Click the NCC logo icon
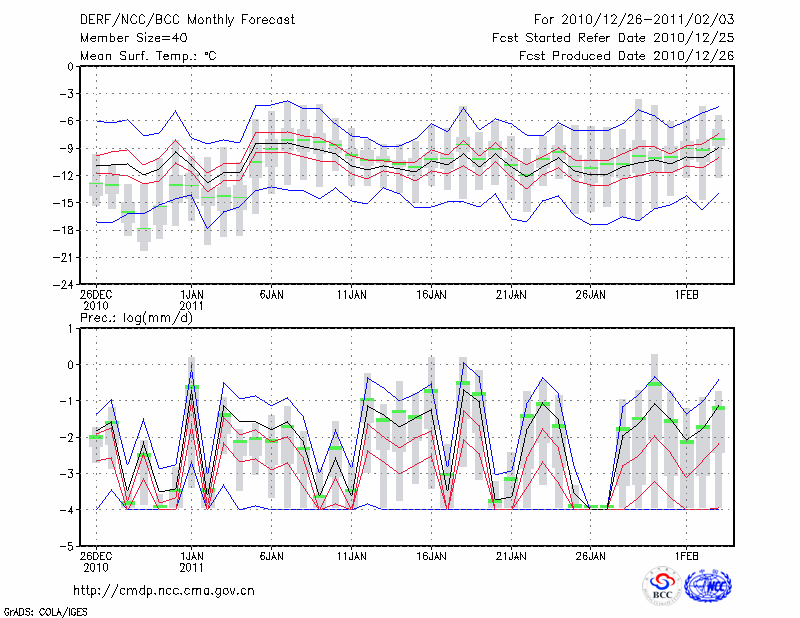 pos(707,586)
